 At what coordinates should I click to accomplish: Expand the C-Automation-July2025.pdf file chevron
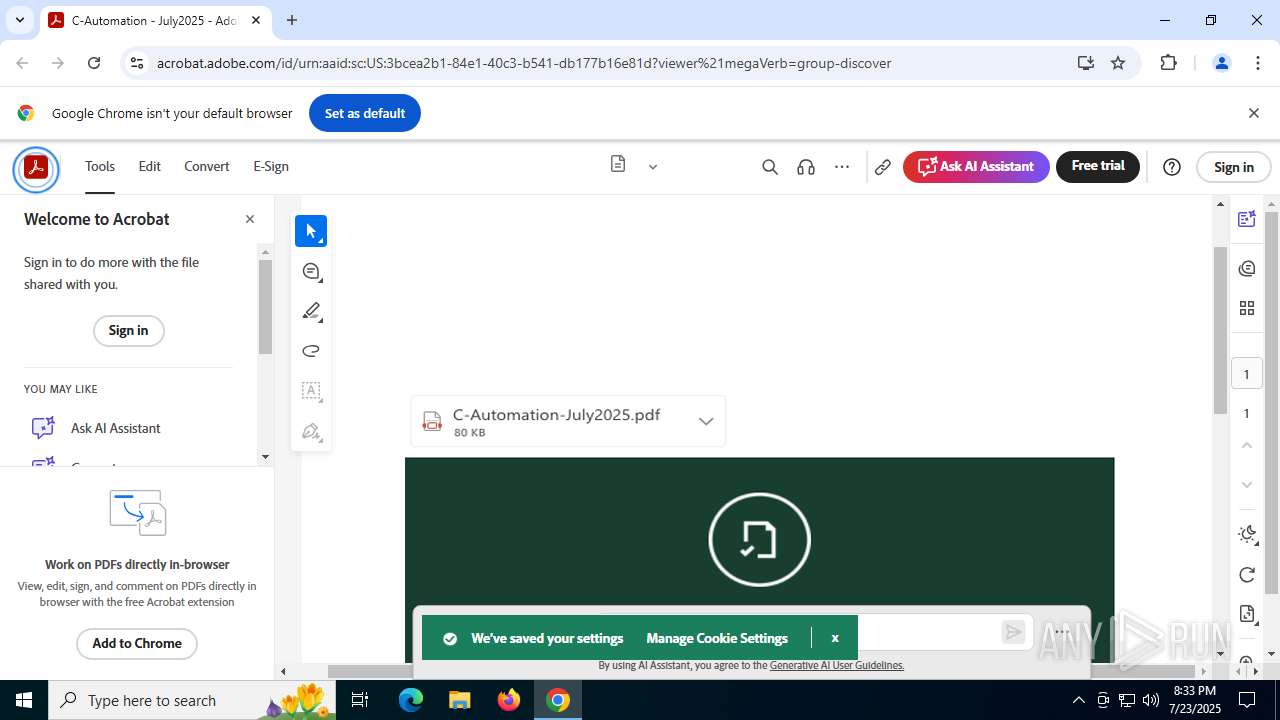706,421
